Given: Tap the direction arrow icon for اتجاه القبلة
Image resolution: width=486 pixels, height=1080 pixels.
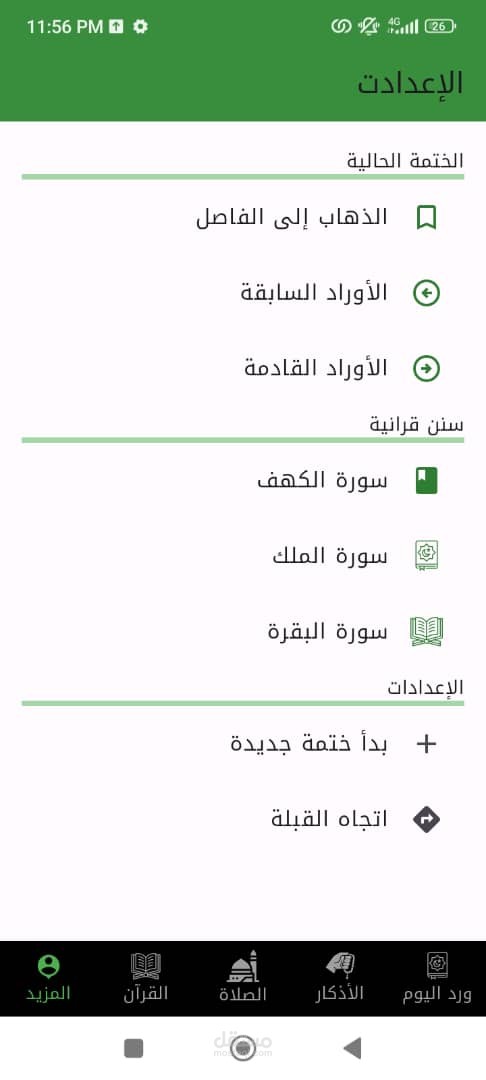Looking at the screenshot, I should point(426,819).
